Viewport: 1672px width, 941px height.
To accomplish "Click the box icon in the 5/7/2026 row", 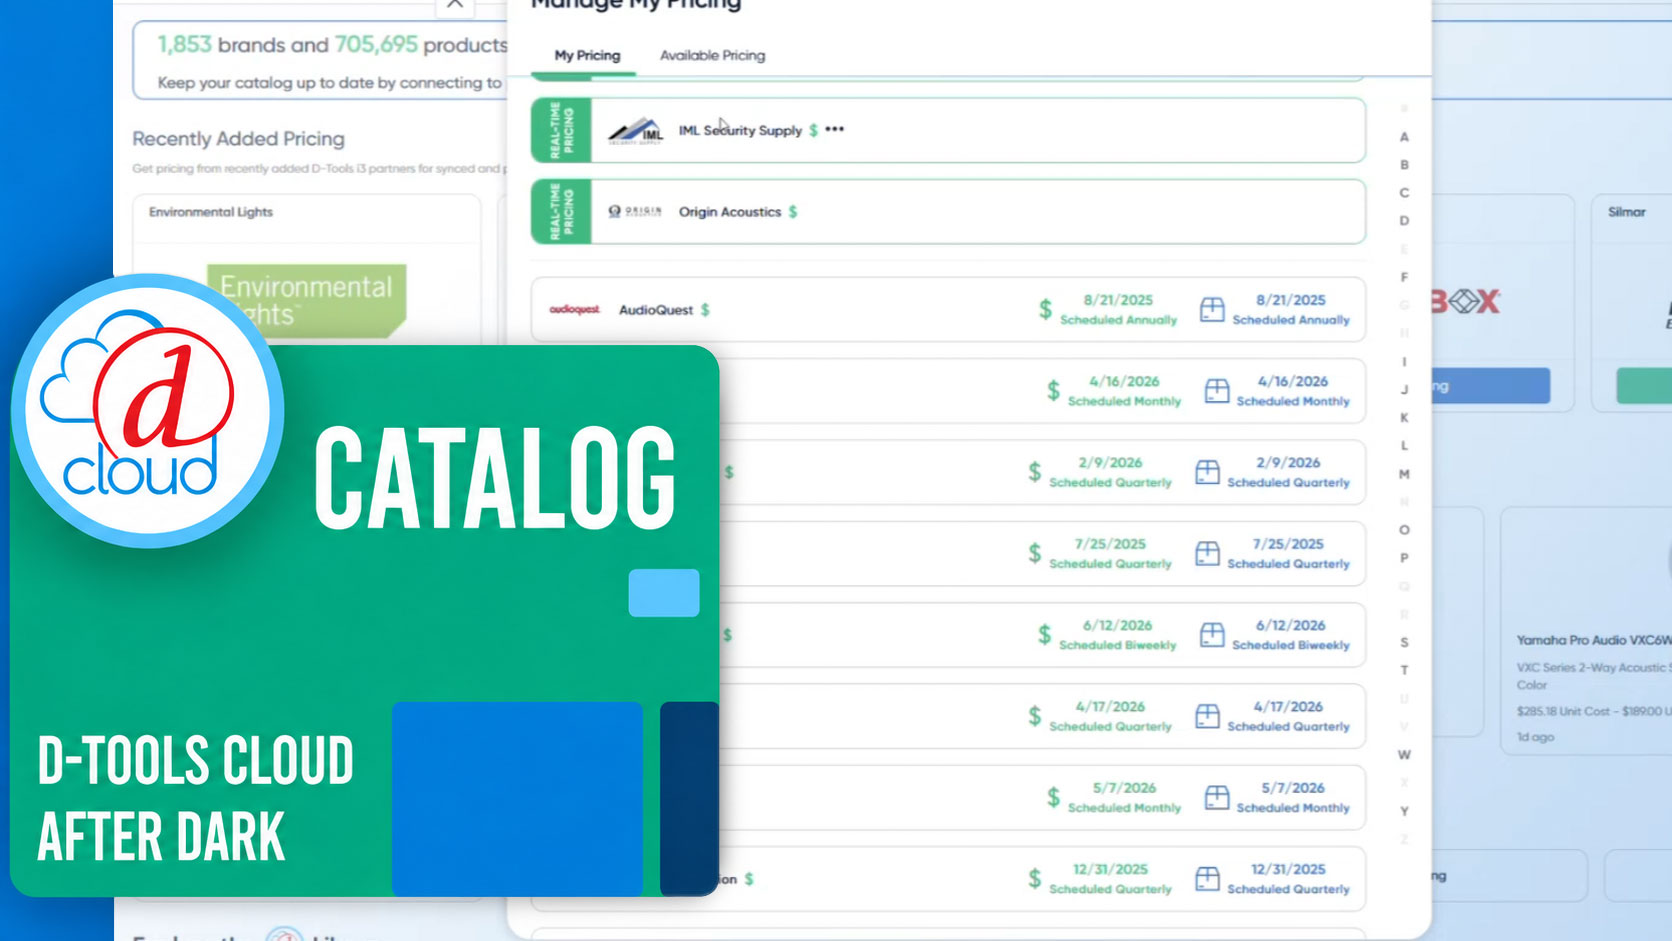I will tap(1217, 797).
